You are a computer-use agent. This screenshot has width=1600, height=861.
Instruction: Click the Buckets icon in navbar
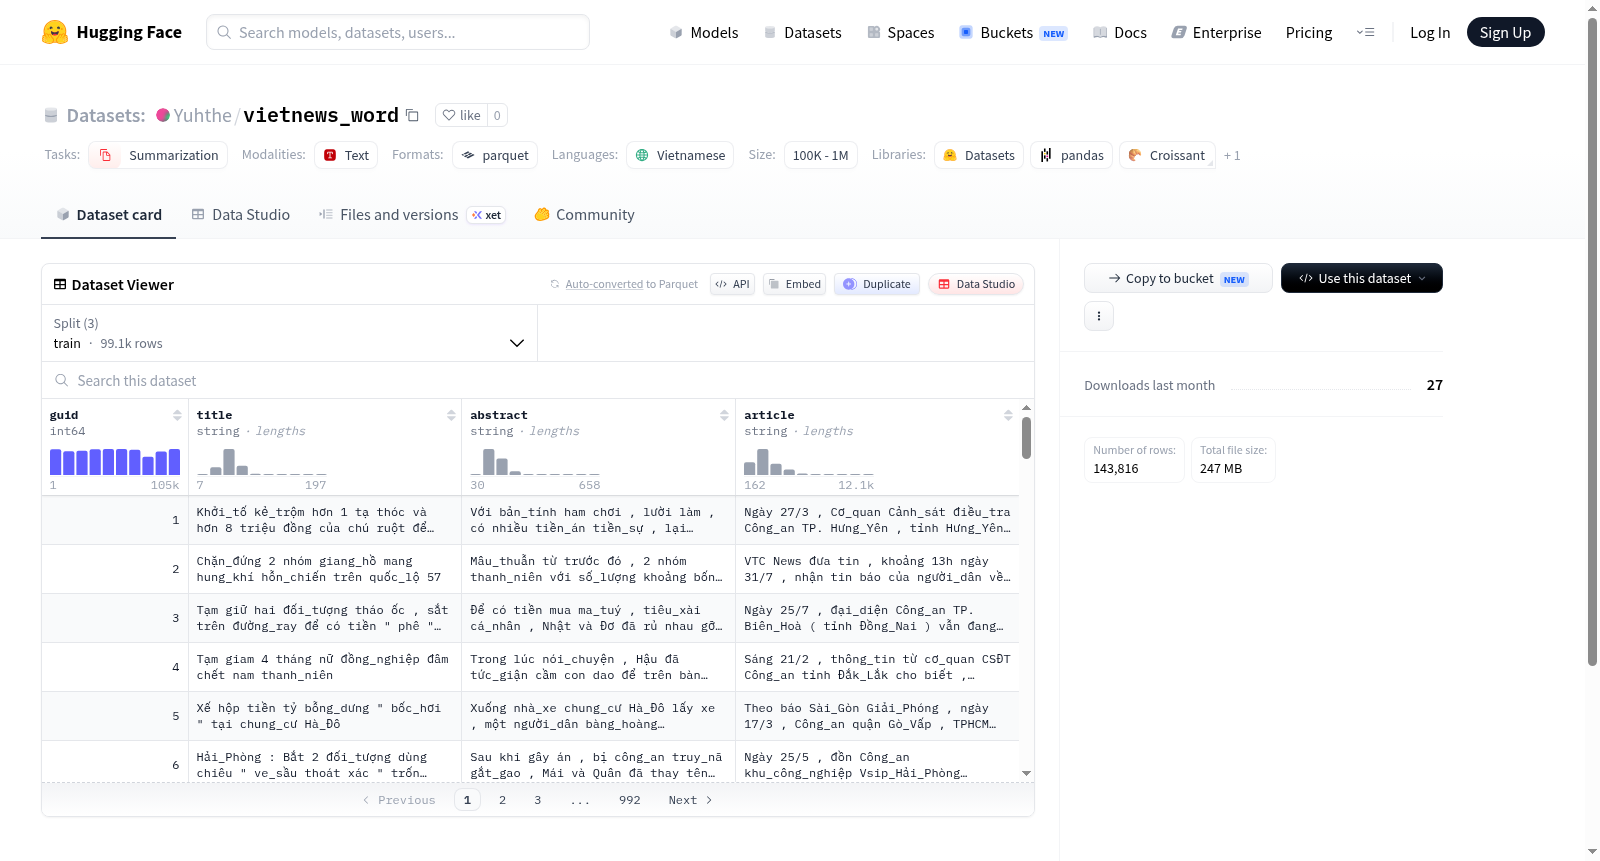pyautogui.click(x=966, y=32)
